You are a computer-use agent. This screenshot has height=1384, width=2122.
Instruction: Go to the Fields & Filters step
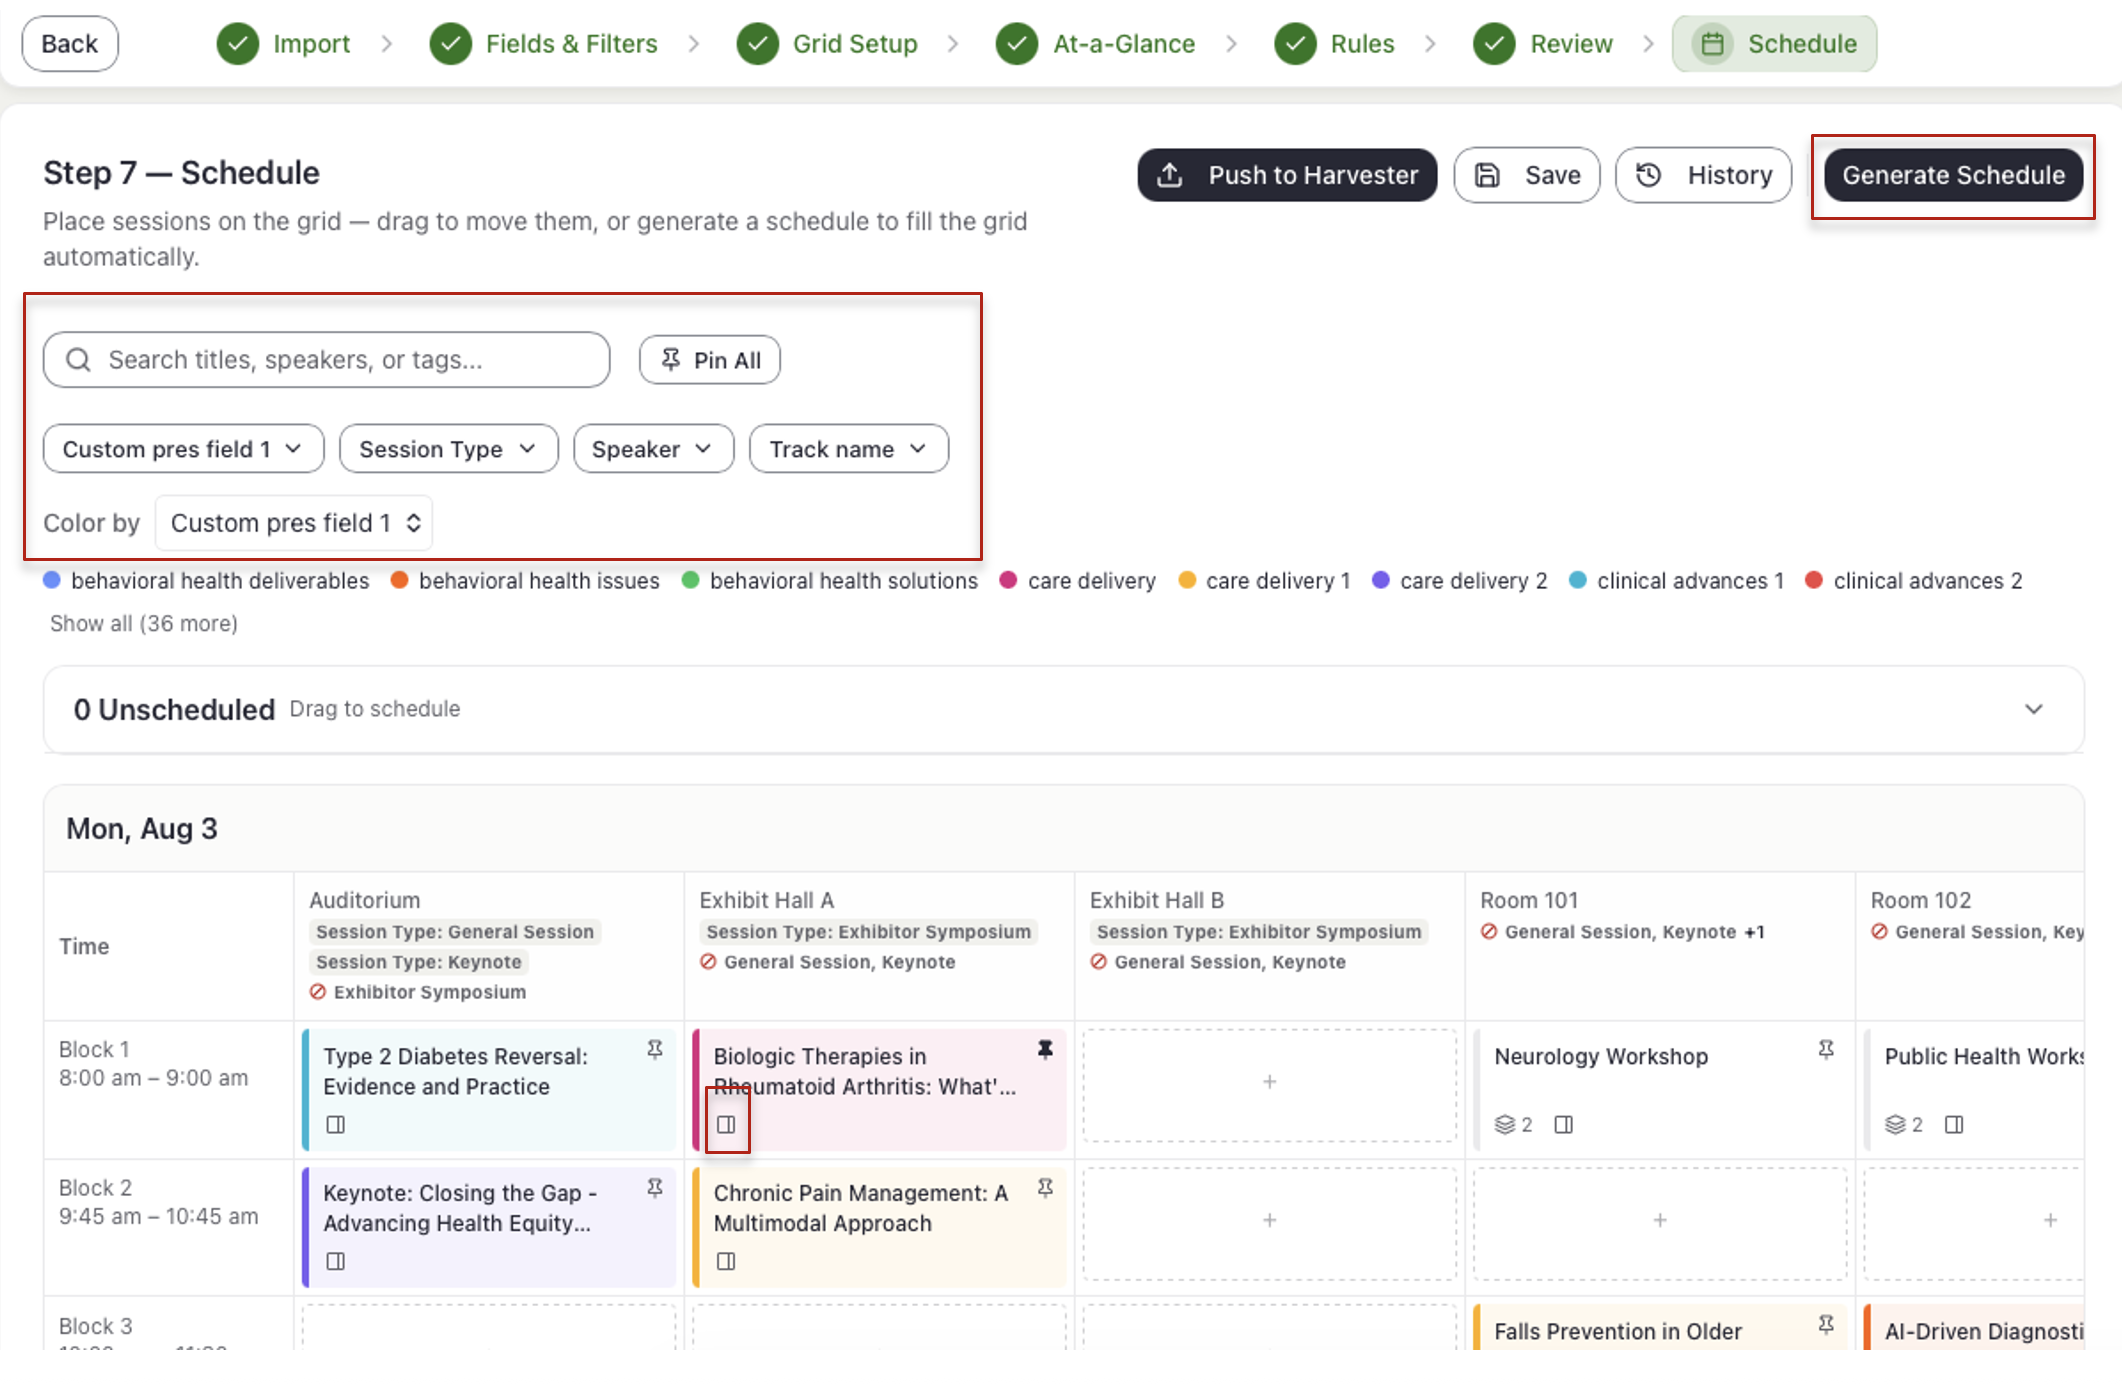[x=544, y=44]
